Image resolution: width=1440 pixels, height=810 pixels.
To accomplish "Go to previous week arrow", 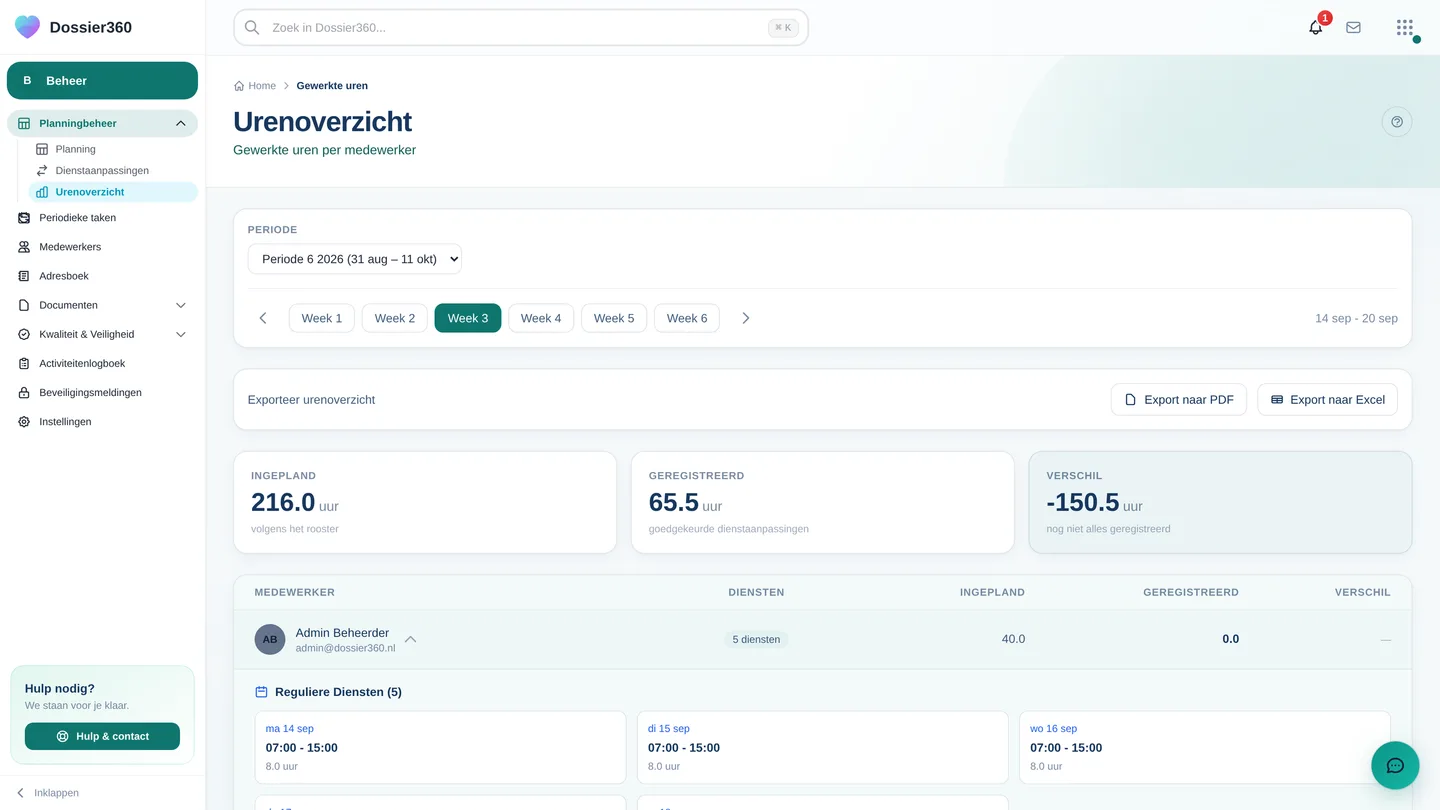I will click(263, 318).
